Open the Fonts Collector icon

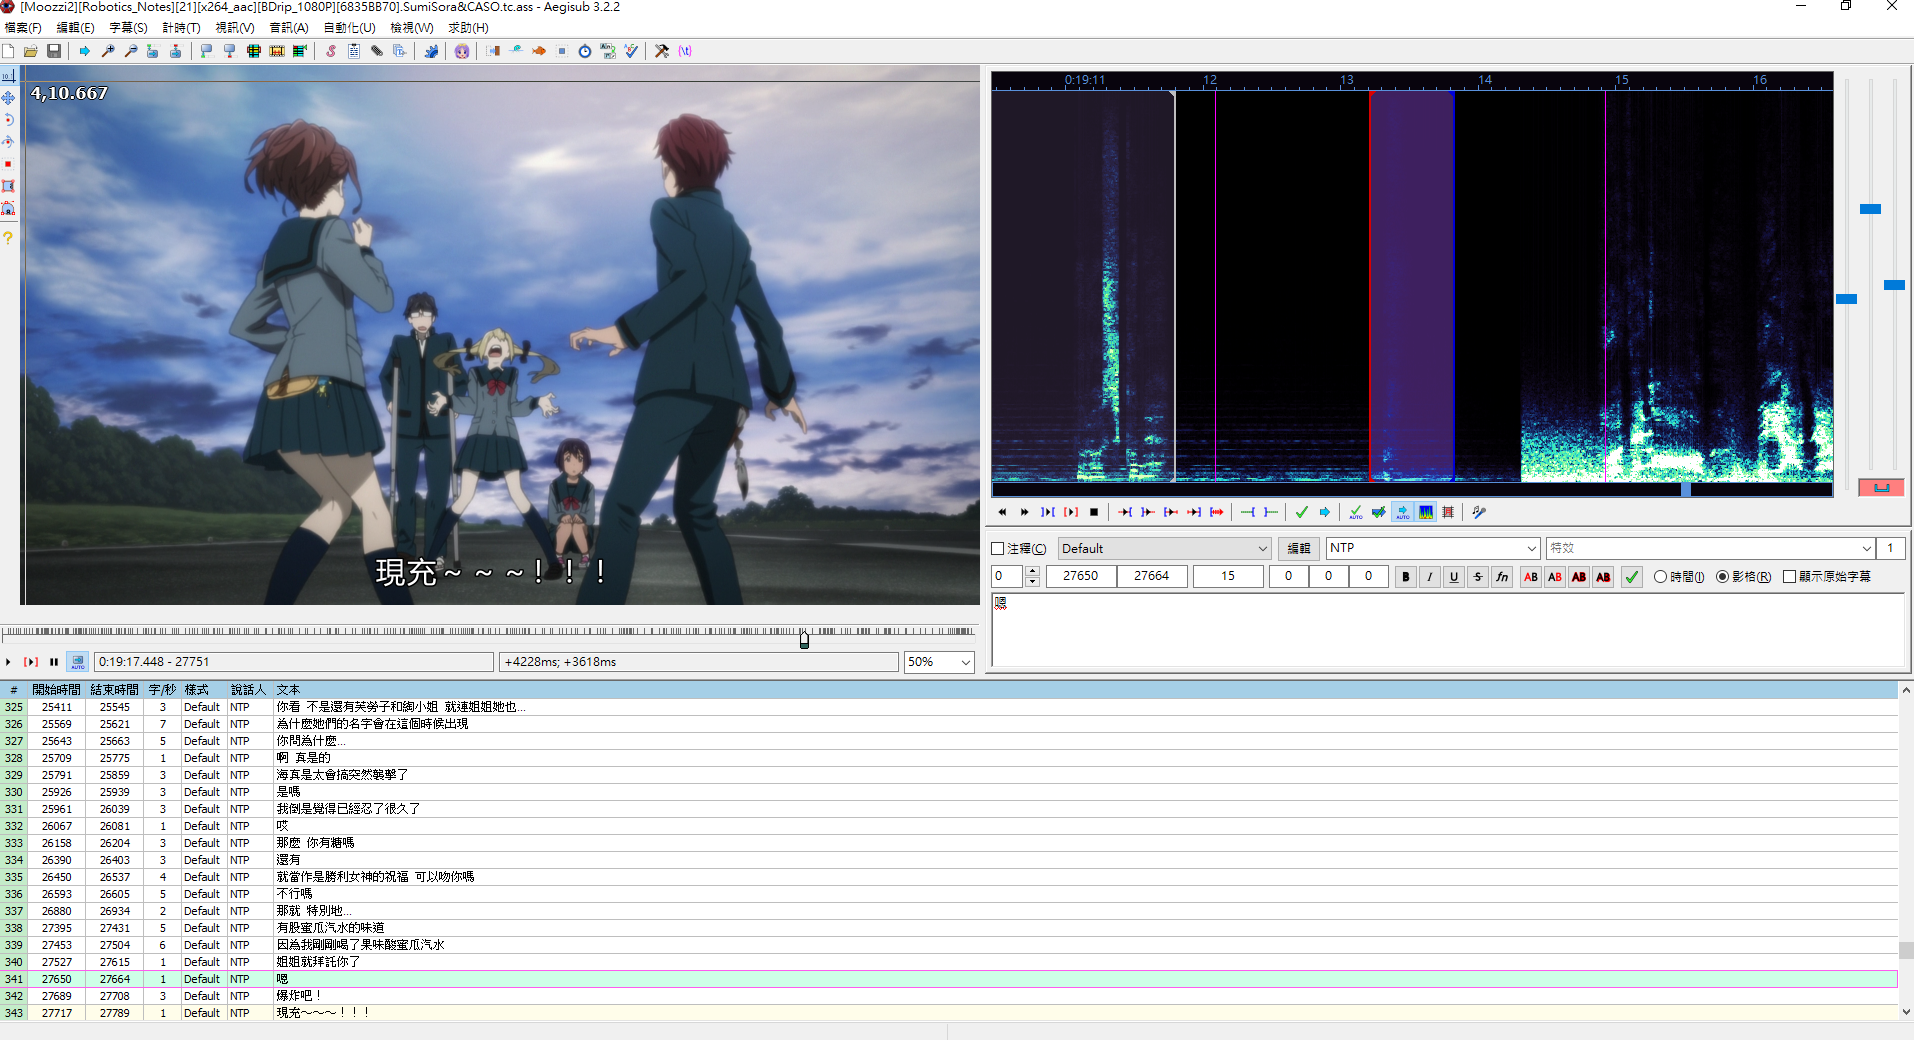[400, 51]
